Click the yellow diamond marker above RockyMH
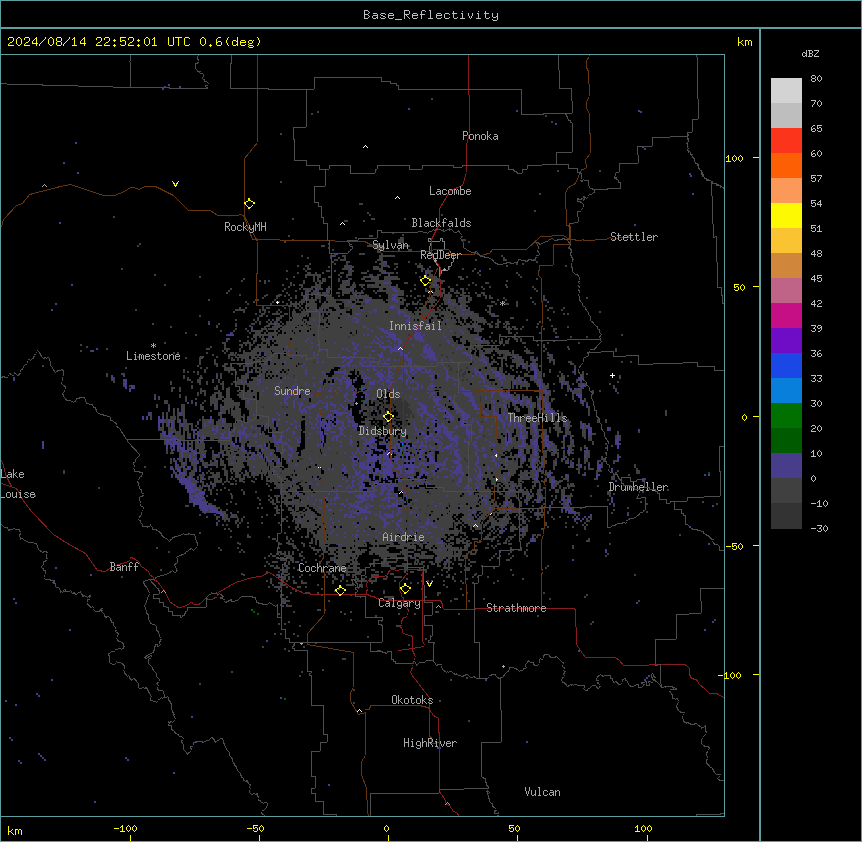 [250, 204]
